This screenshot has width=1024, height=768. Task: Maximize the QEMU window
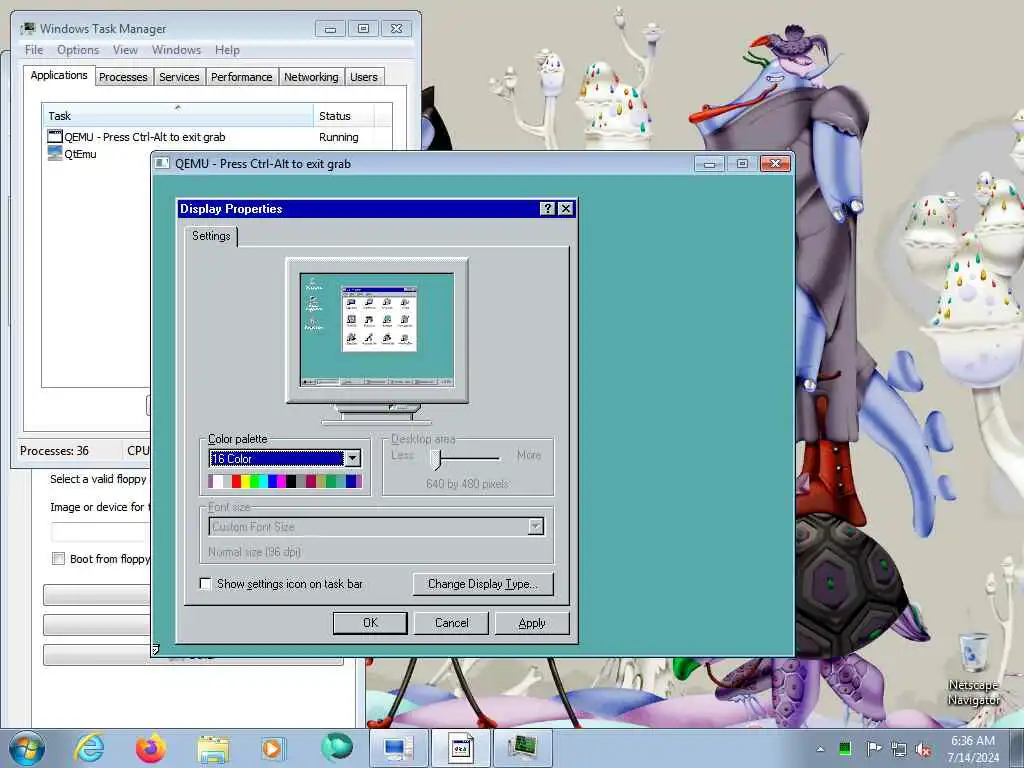tap(742, 163)
